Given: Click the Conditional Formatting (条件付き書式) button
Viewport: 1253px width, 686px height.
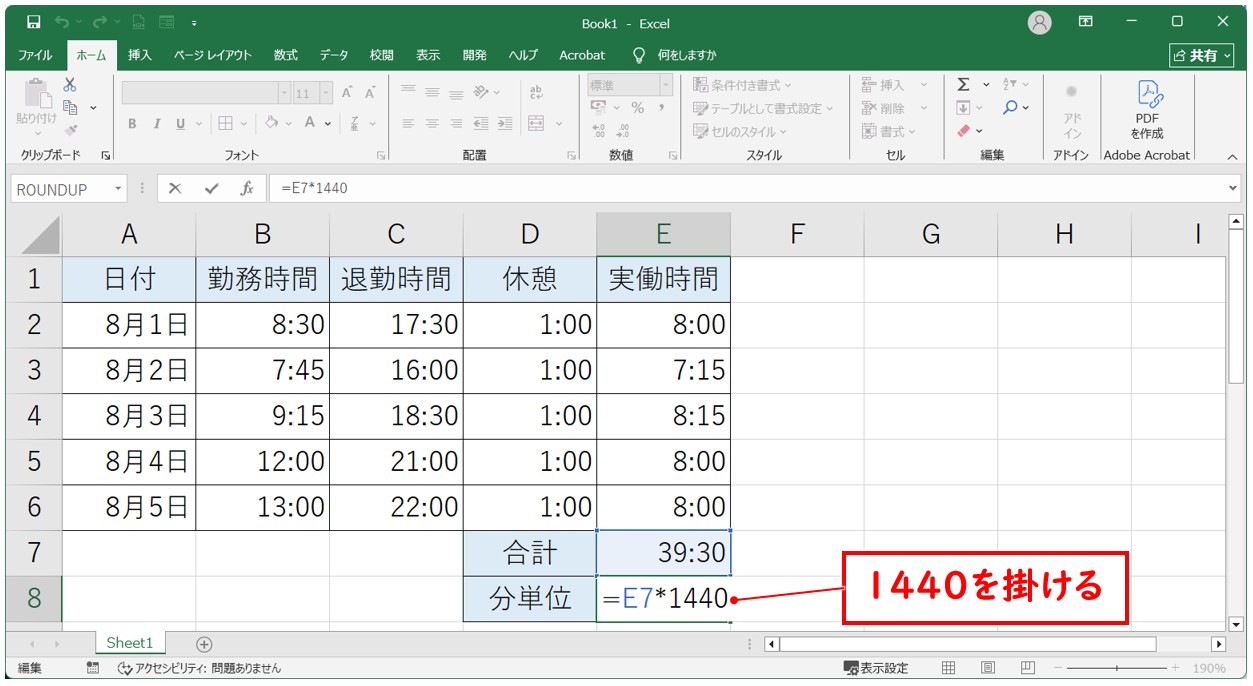Looking at the screenshot, I should coord(743,85).
